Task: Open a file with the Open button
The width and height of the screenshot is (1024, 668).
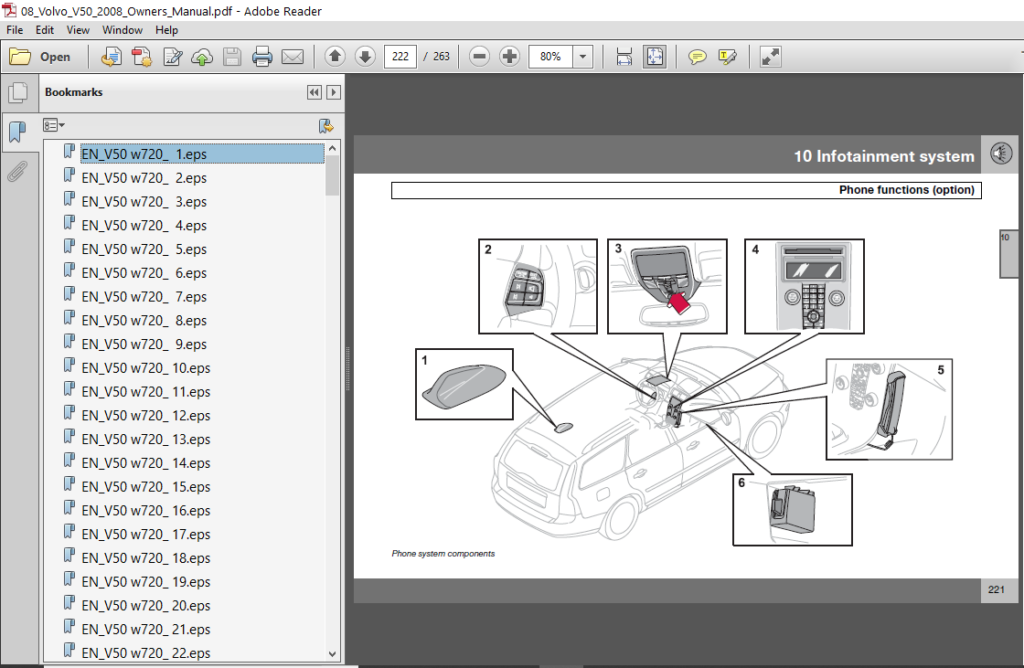Action: [40, 57]
